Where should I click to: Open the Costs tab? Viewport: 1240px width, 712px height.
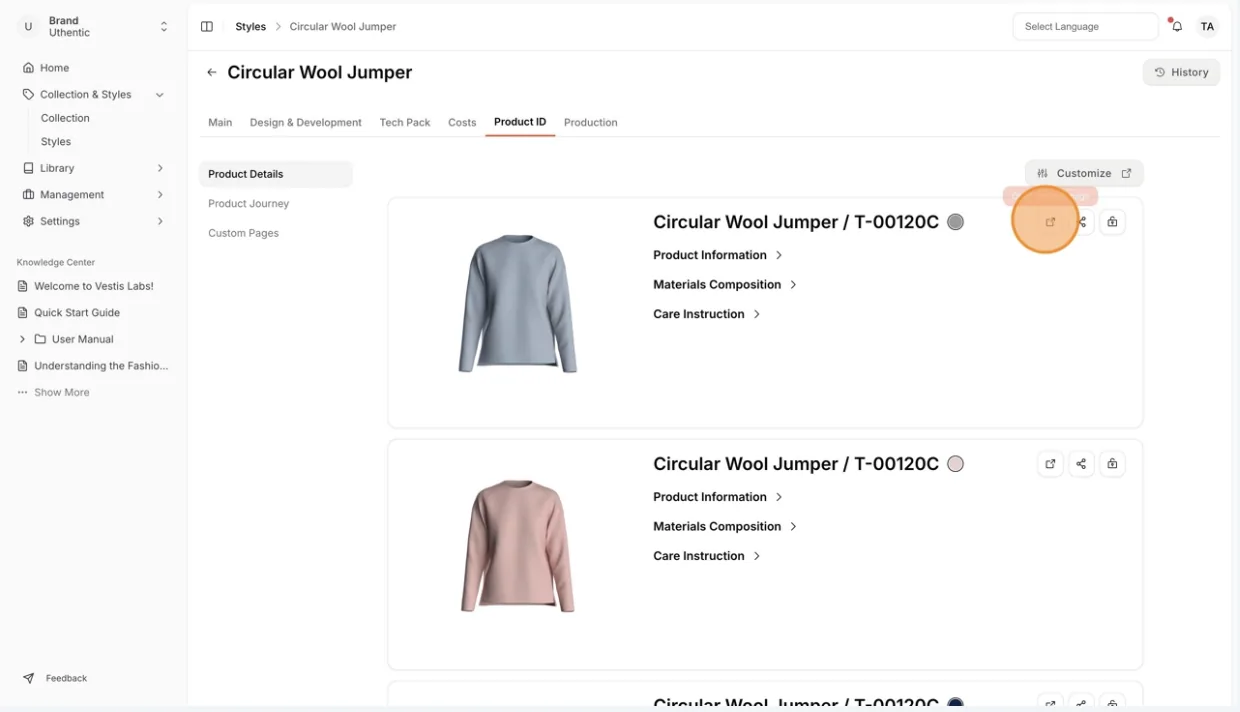coord(462,122)
